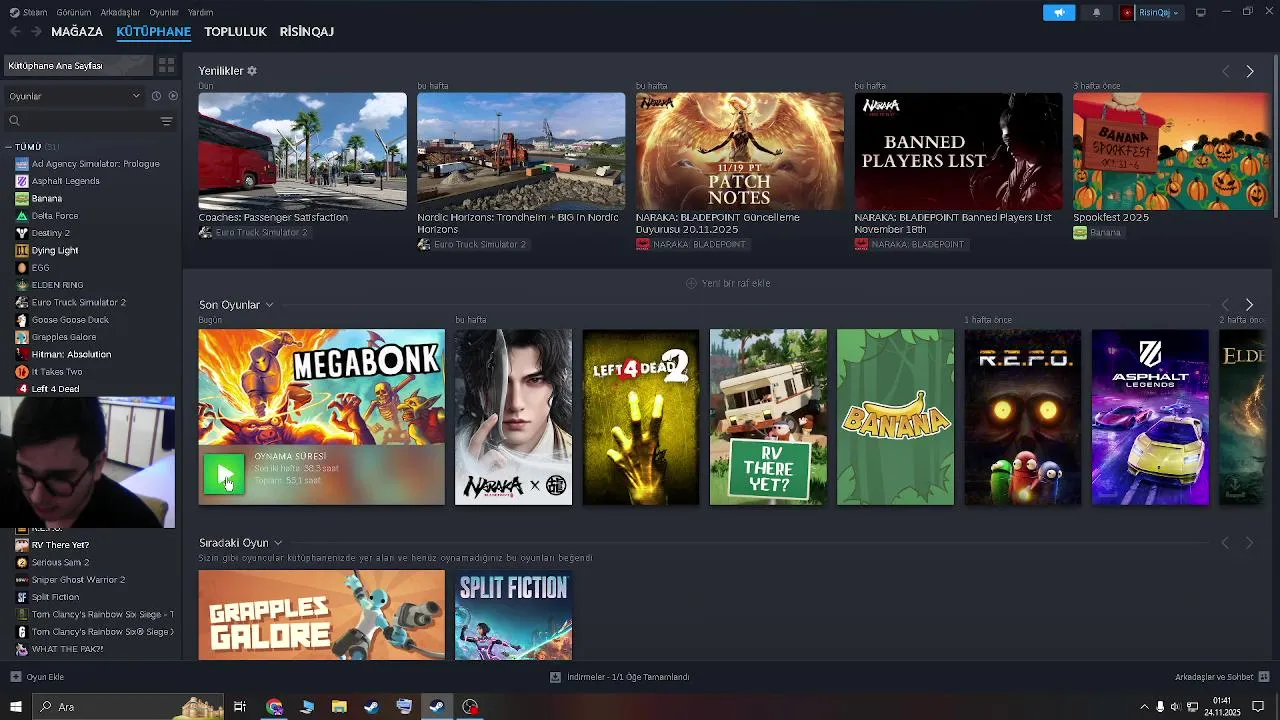Open Arkadaşlar ve Sohbet panel
This screenshot has height=720, width=1280.
coord(1220,677)
